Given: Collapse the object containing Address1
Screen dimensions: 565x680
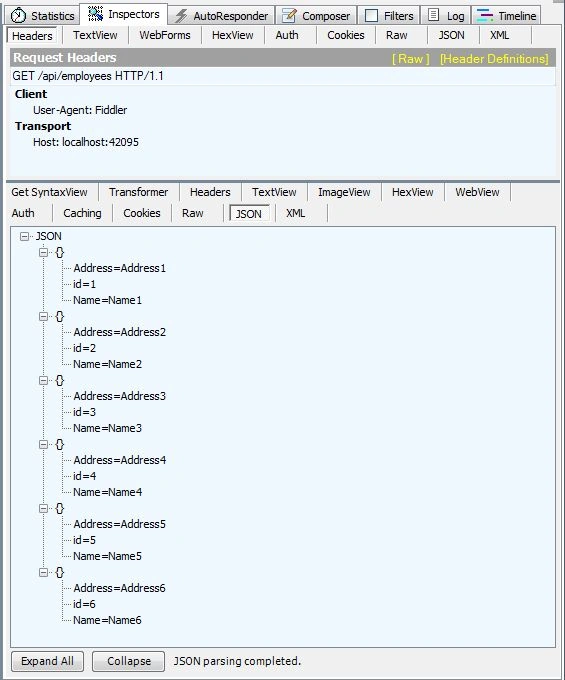Looking at the screenshot, I should 43,252.
